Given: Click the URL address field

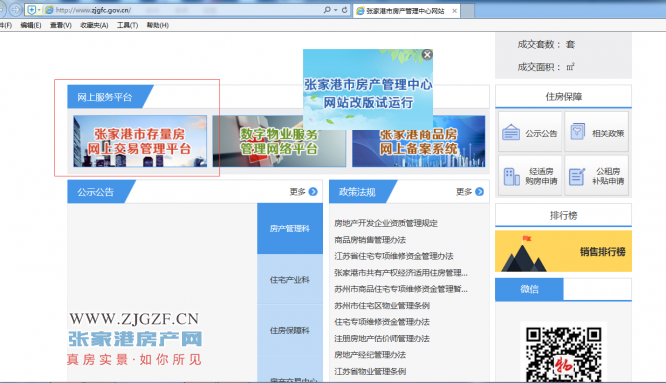Looking at the screenshot, I should (187, 10).
